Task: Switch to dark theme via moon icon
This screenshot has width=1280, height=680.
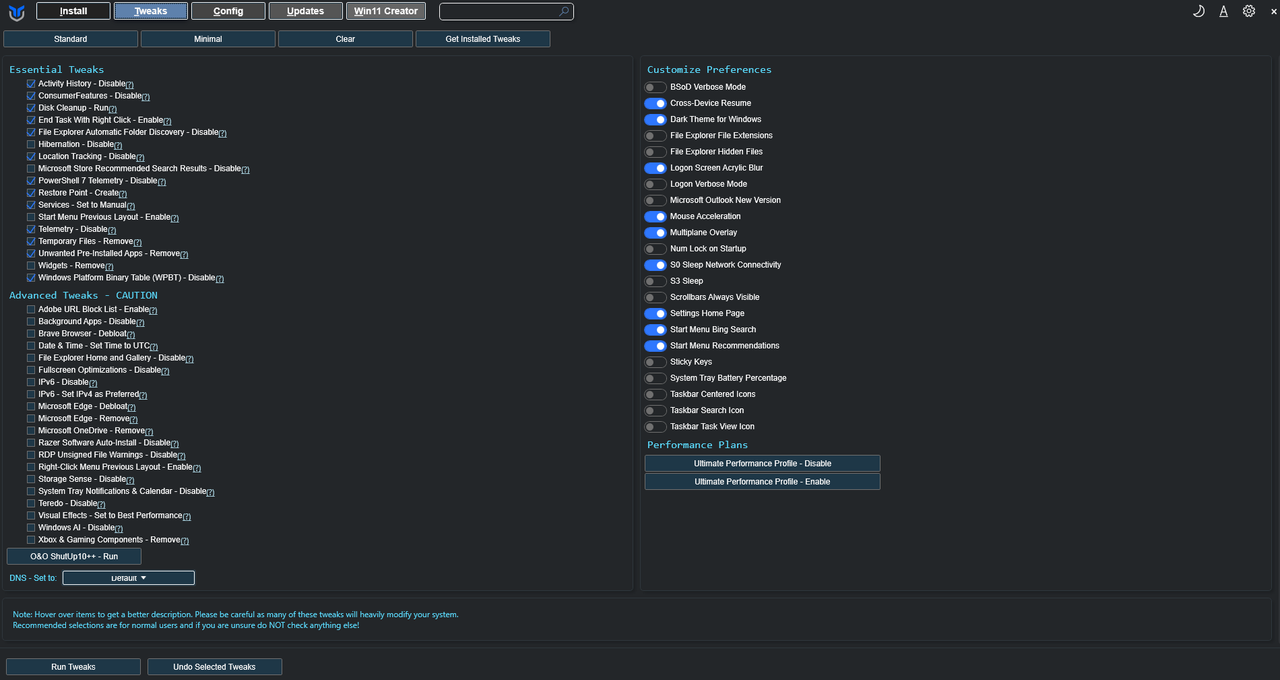Action: point(1199,11)
